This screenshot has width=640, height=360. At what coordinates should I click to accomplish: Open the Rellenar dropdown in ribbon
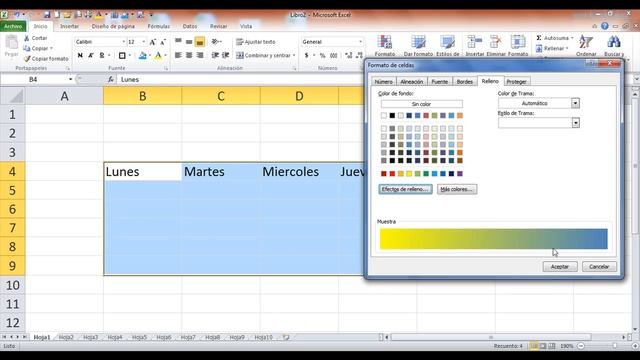pyautogui.click(x=567, y=49)
